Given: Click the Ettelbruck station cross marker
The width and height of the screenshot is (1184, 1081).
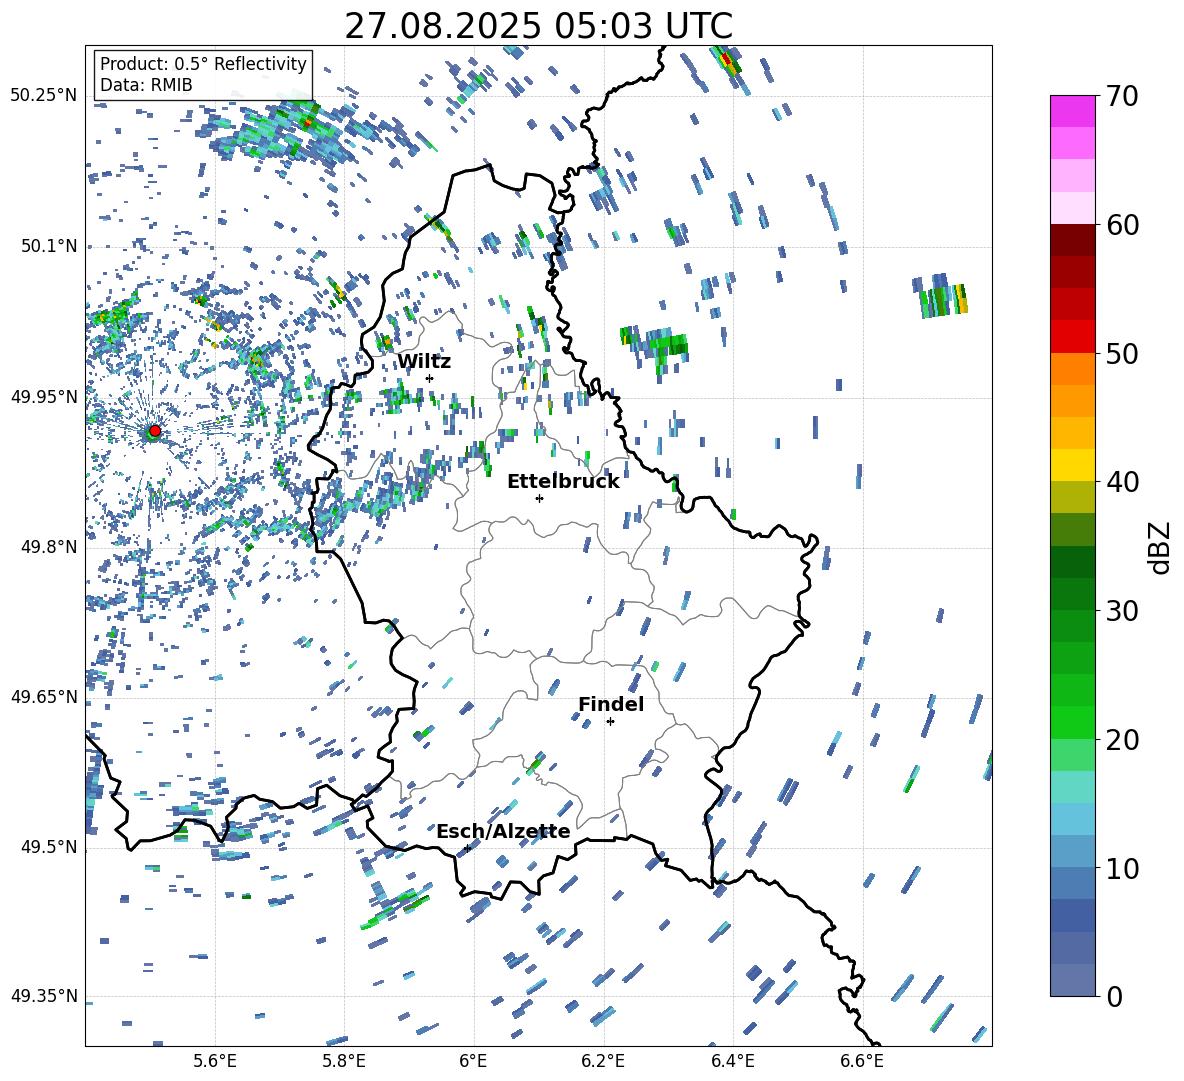Looking at the screenshot, I should point(539,498).
